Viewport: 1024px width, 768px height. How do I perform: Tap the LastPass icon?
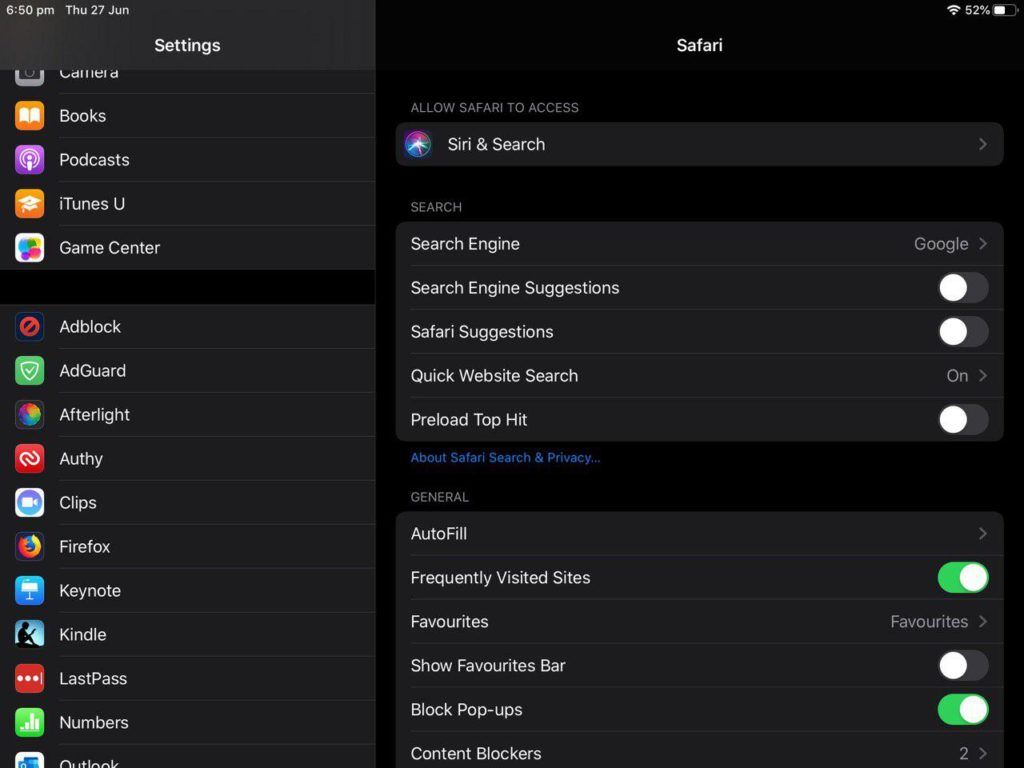[x=30, y=679]
